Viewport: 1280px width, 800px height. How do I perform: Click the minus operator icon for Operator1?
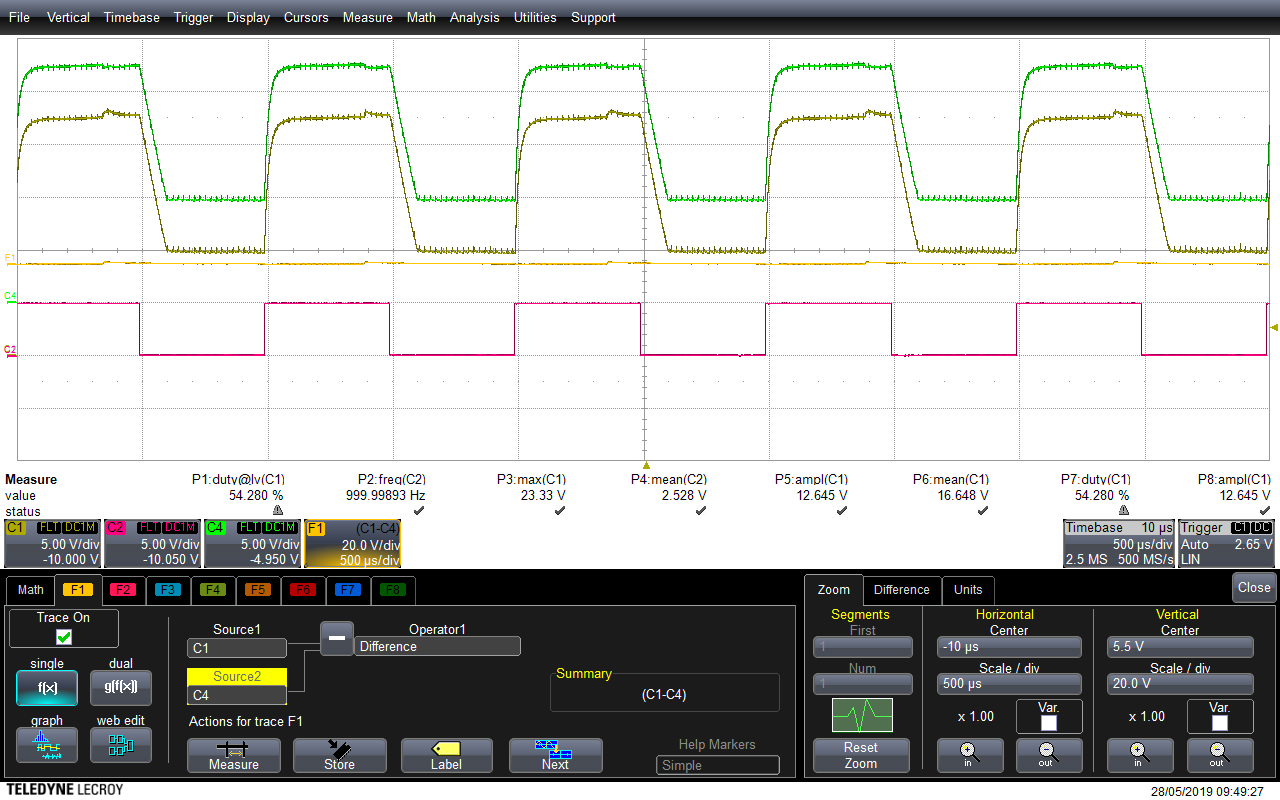337,636
